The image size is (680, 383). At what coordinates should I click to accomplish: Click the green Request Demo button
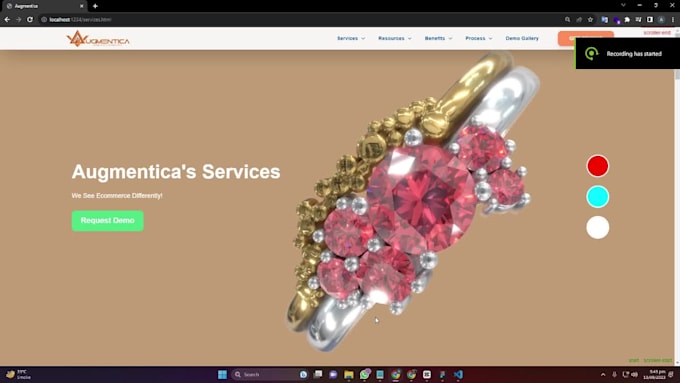pos(108,220)
